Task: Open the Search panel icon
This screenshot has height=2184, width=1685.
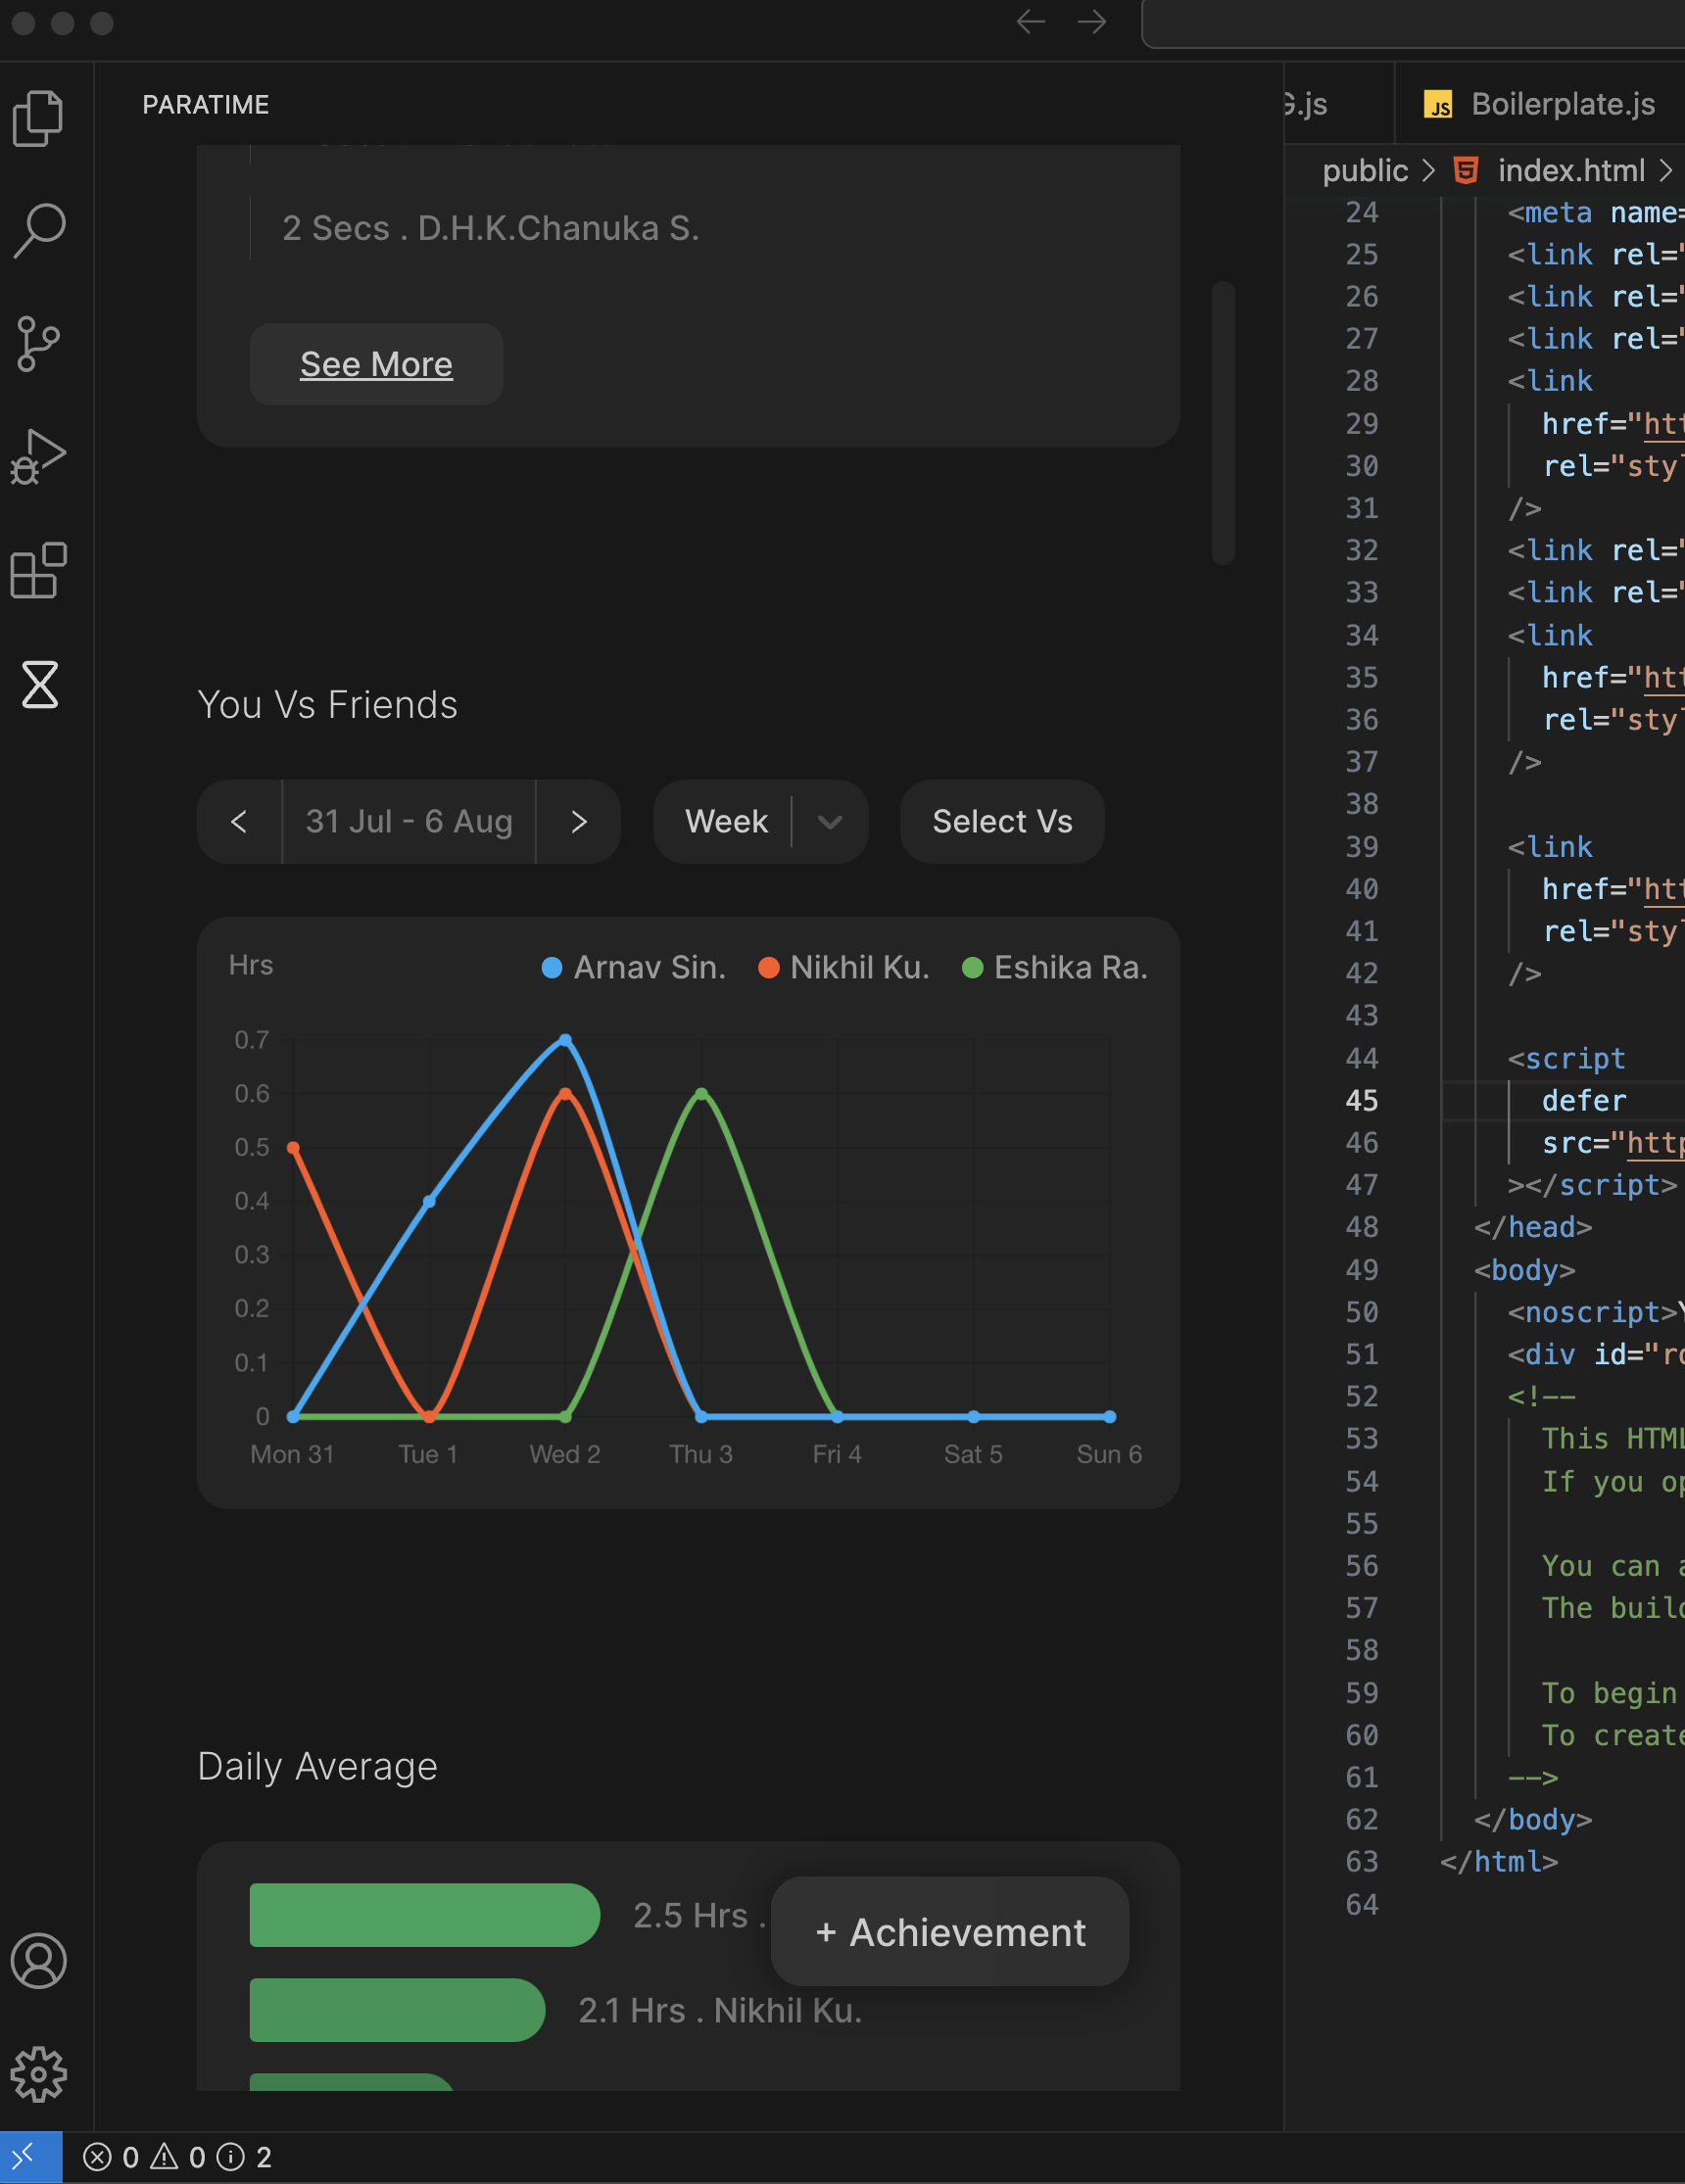Action: tap(39, 231)
